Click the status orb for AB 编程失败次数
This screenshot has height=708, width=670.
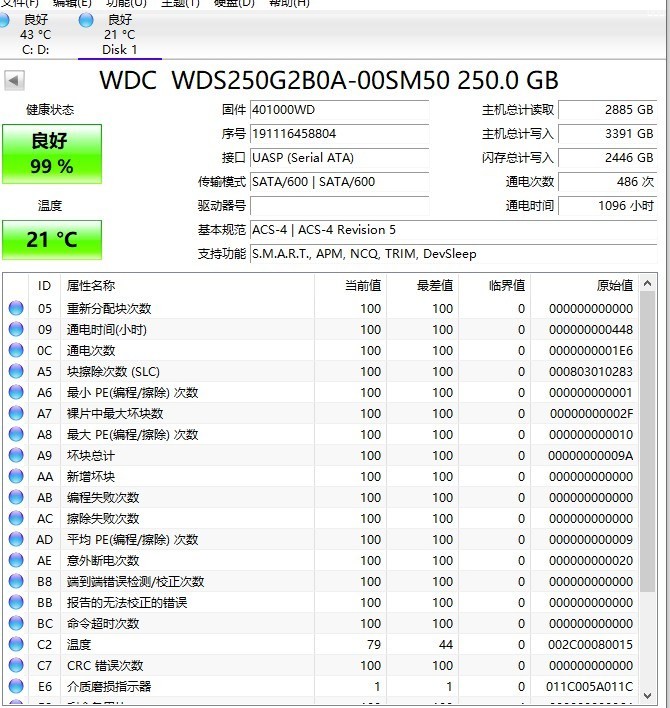tap(16, 497)
